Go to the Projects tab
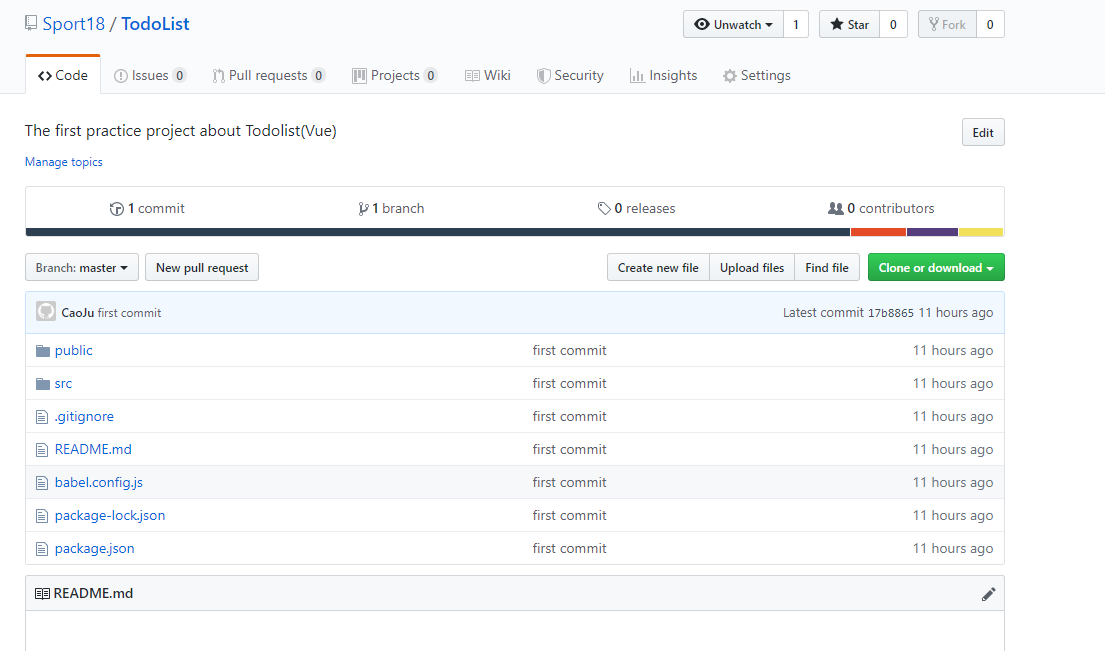This screenshot has width=1105, height=651. click(395, 75)
